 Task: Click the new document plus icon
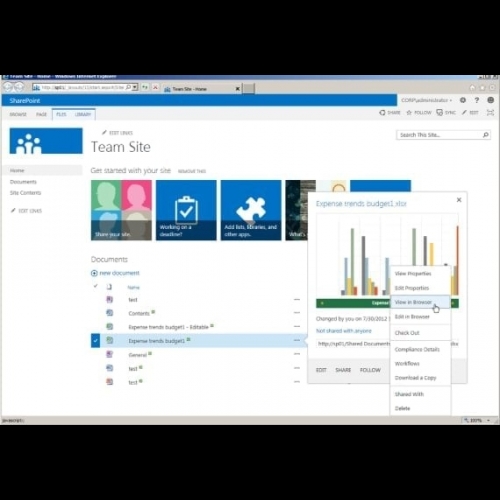point(94,273)
